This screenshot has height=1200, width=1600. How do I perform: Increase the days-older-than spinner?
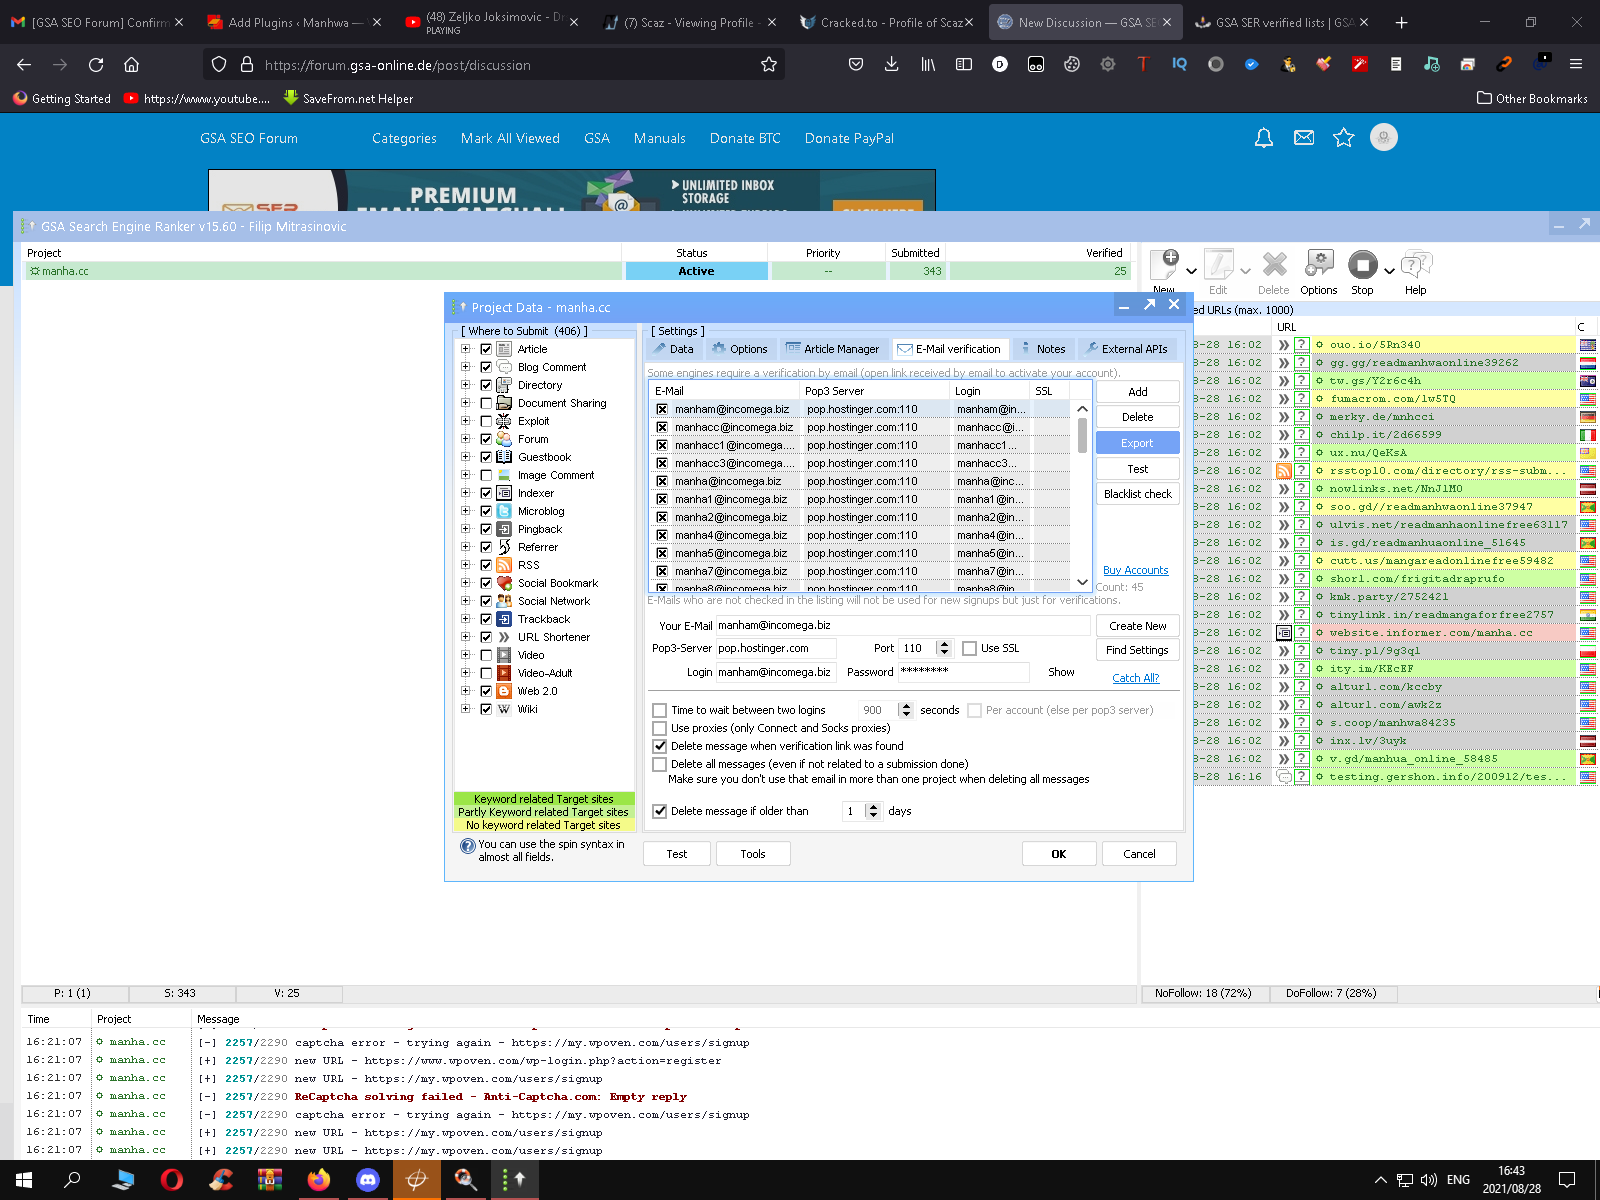873,807
